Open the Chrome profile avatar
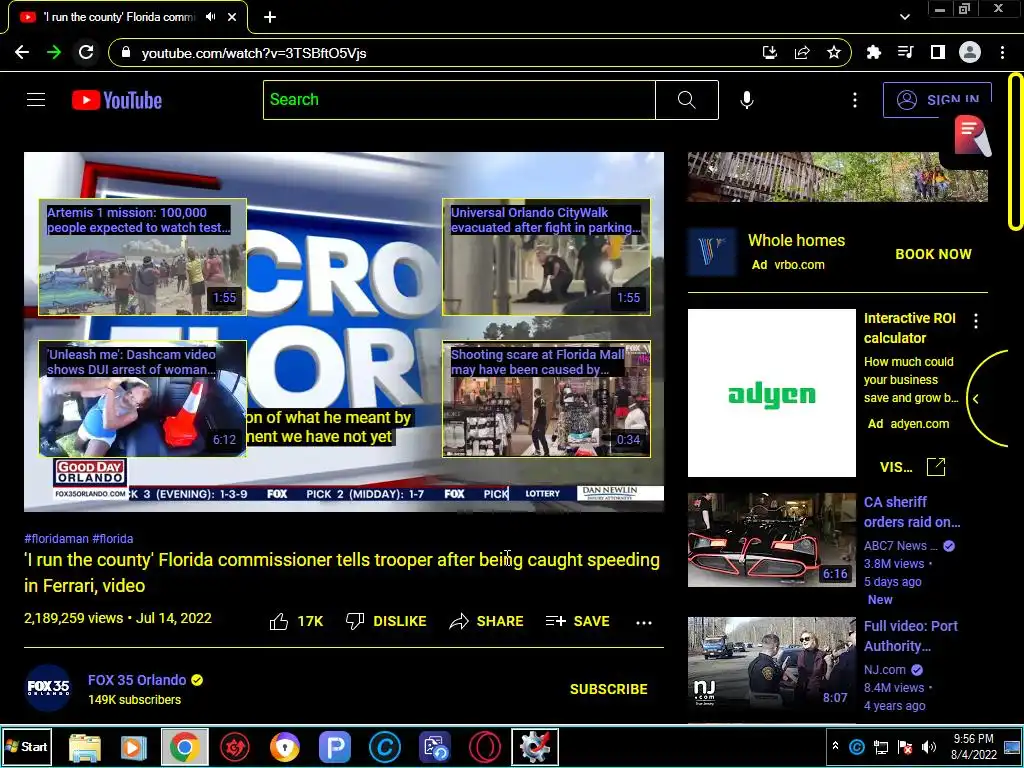Screen dimensions: 1024x768 (970, 53)
